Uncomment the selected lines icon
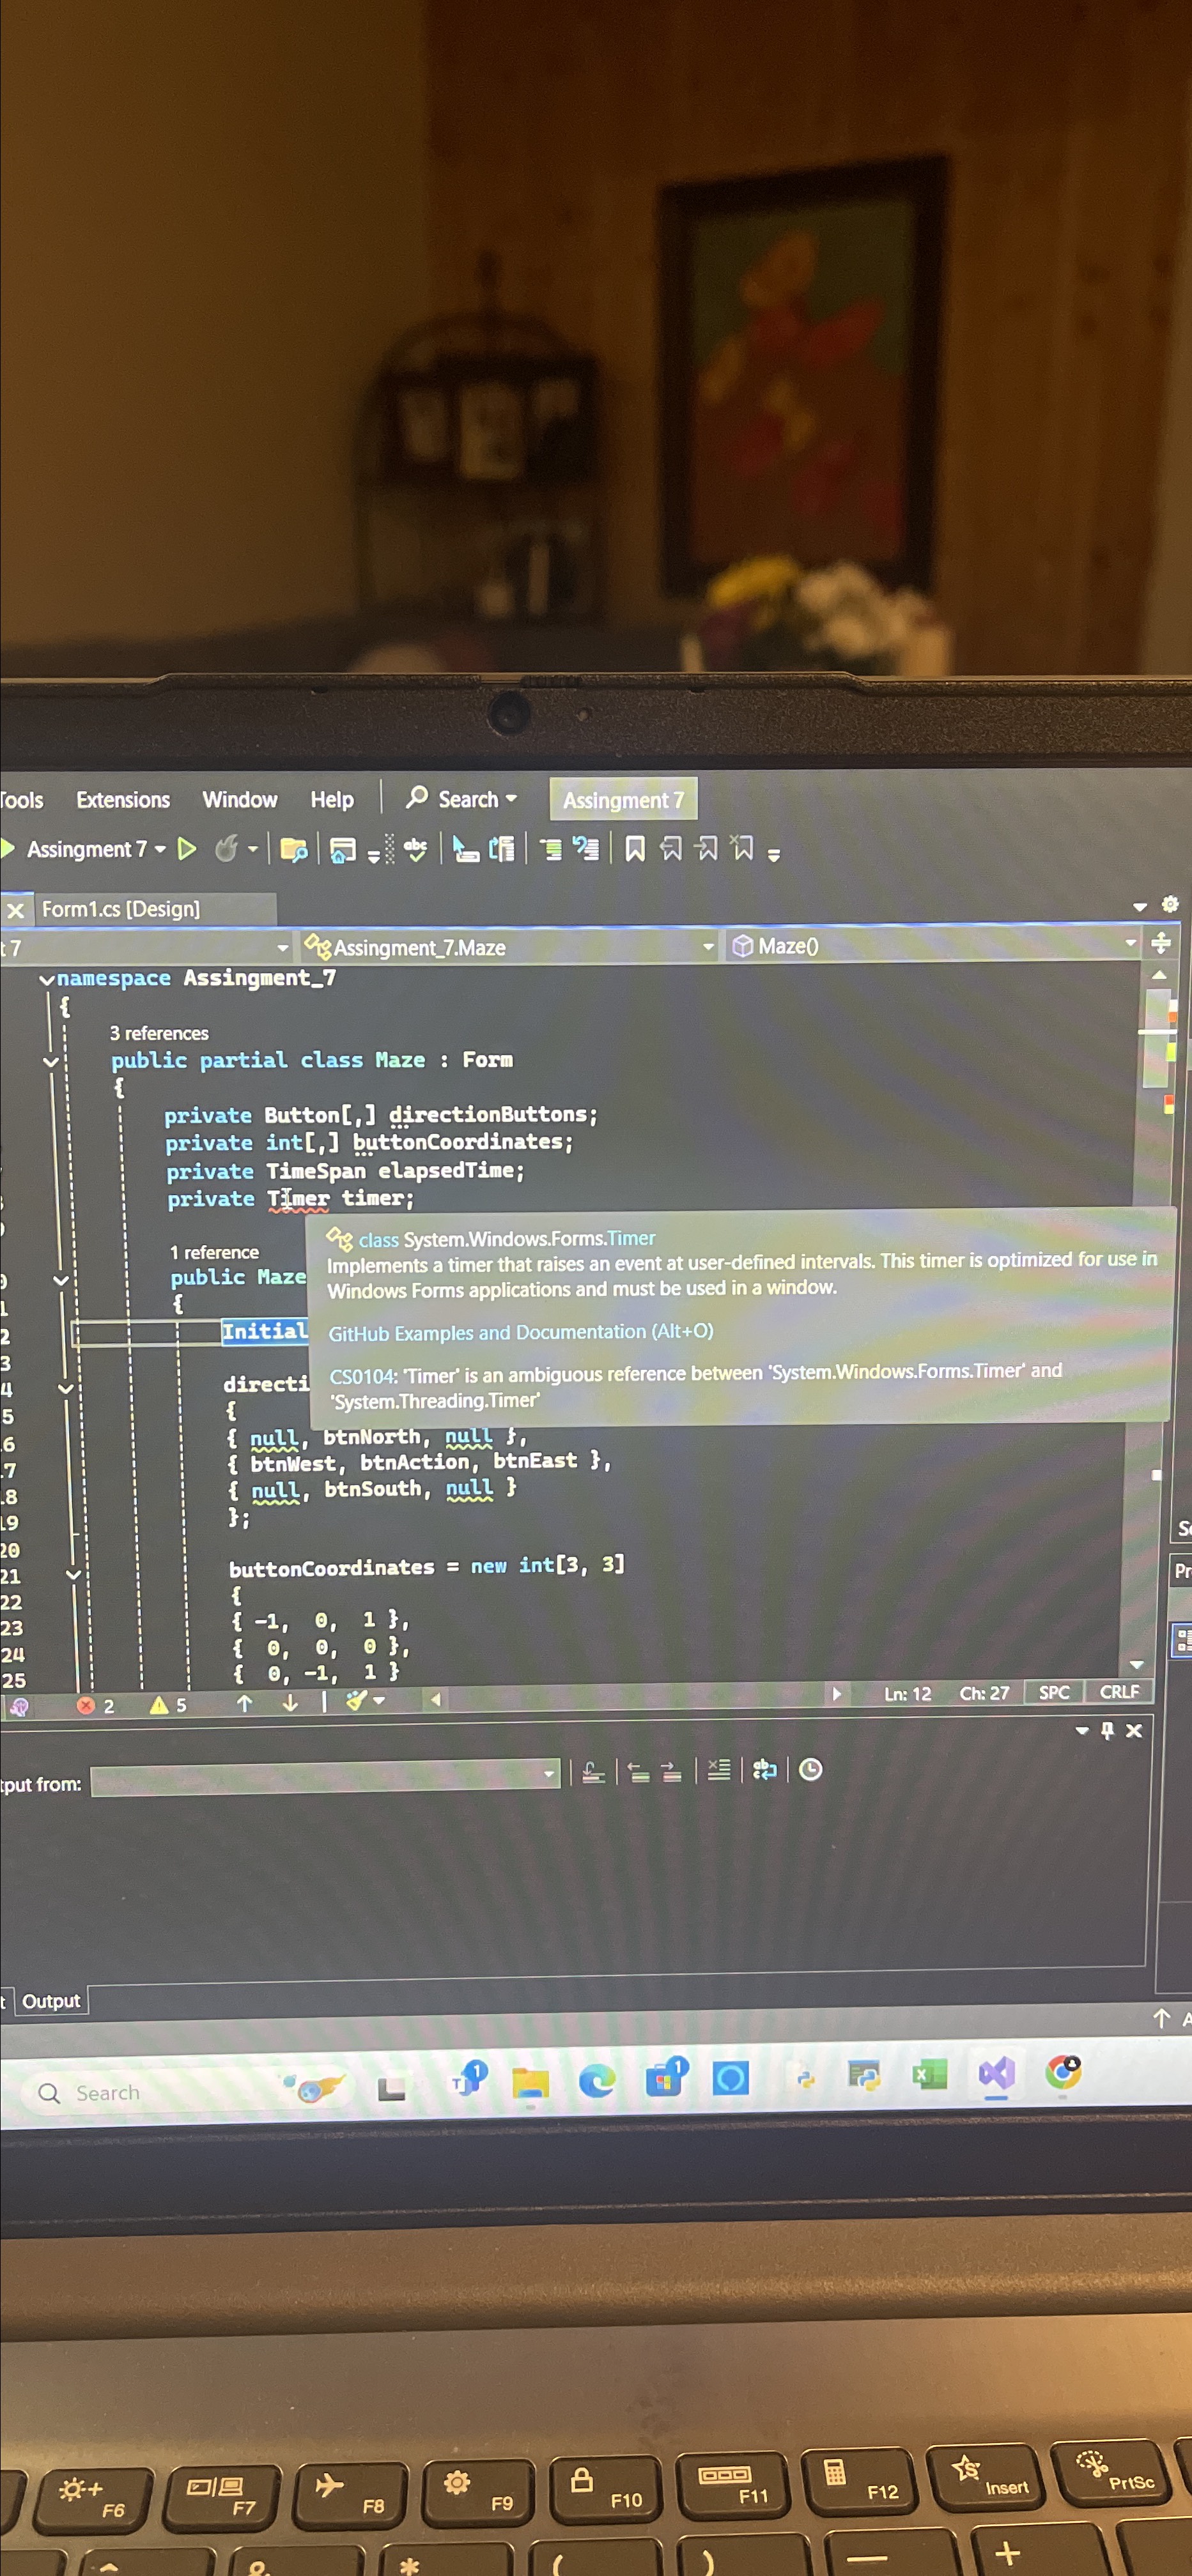This screenshot has width=1192, height=2576. 587,849
